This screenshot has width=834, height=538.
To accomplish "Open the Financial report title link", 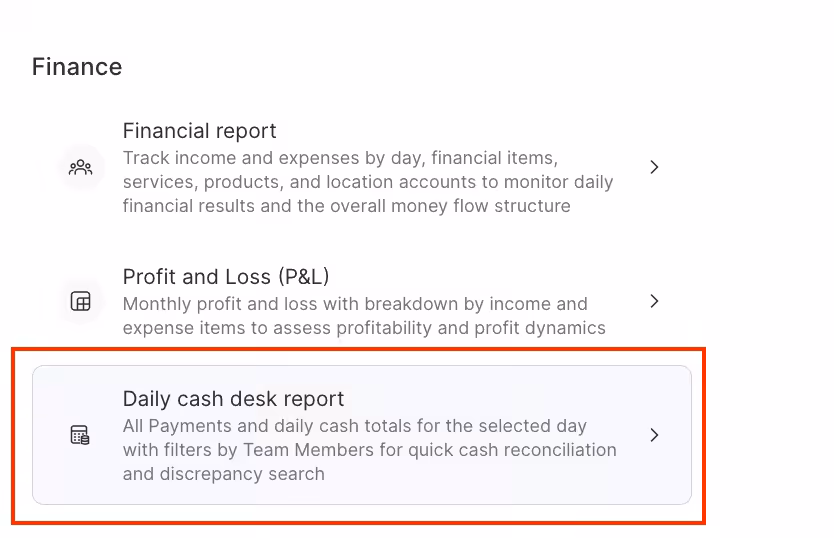I will pos(199,131).
